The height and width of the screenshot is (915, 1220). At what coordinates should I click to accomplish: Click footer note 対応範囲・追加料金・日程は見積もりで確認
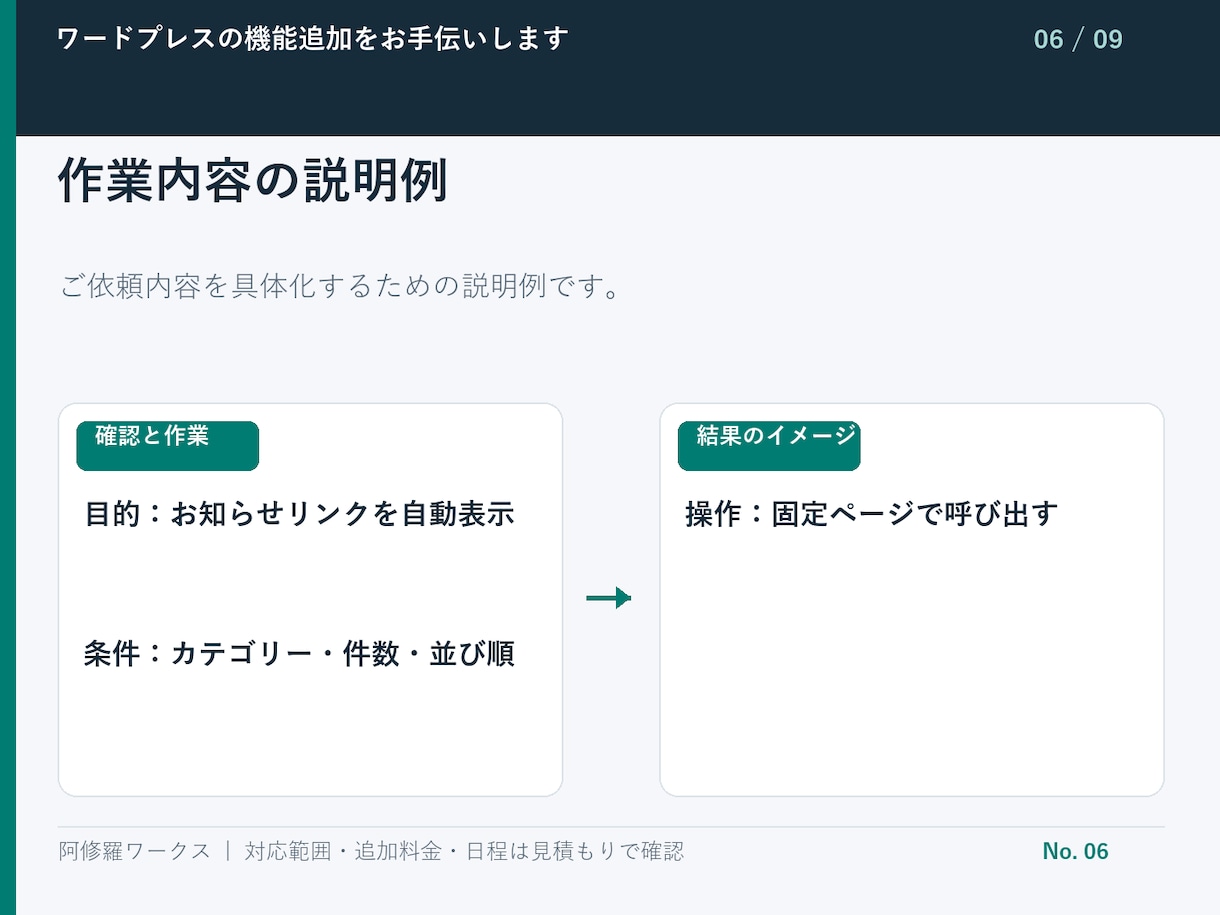[x=464, y=851]
